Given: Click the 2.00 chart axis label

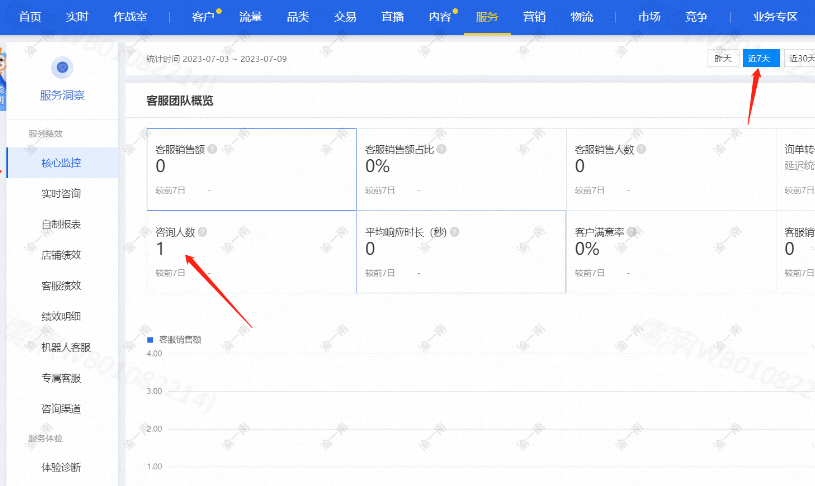Looking at the screenshot, I should click(x=154, y=429).
